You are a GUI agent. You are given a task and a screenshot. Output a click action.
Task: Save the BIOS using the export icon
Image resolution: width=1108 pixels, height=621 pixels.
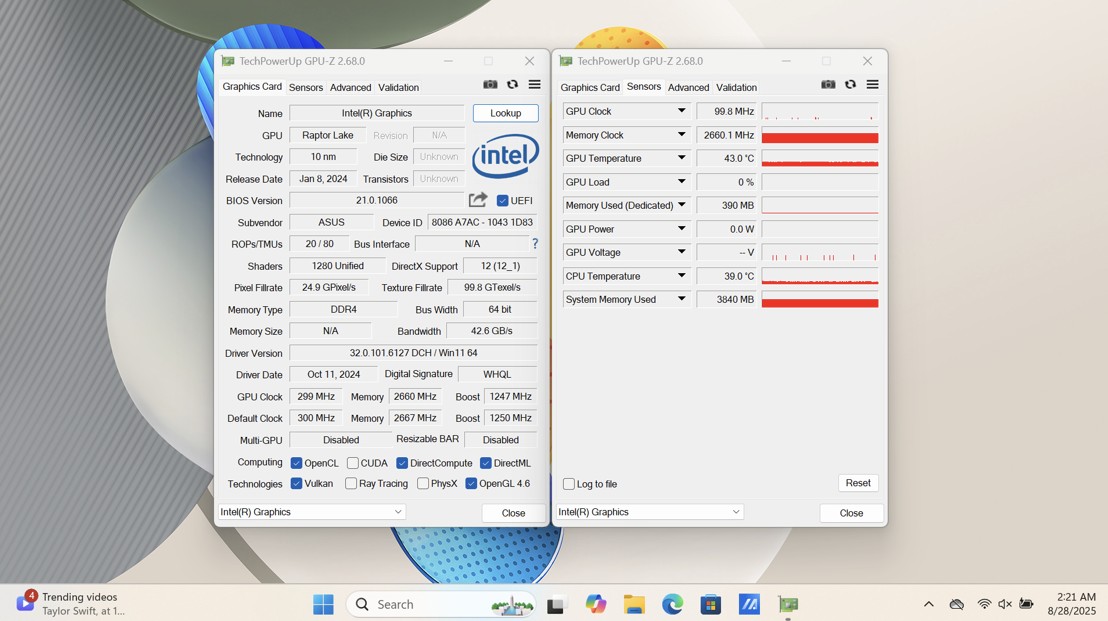tap(478, 199)
